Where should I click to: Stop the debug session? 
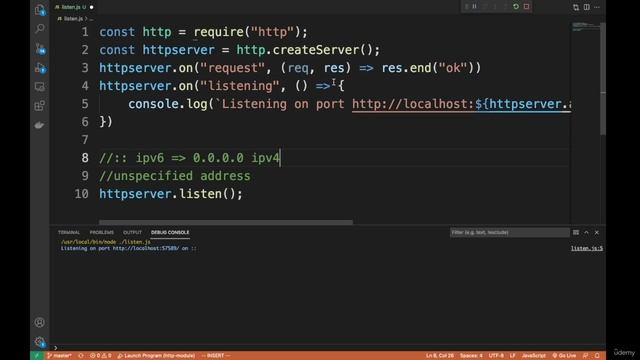tap(527, 7)
